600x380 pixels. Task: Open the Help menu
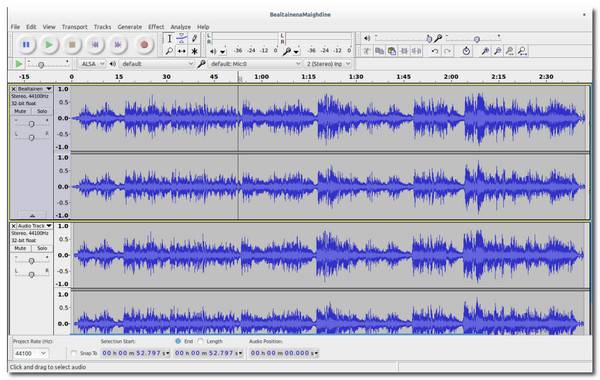[203, 27]
